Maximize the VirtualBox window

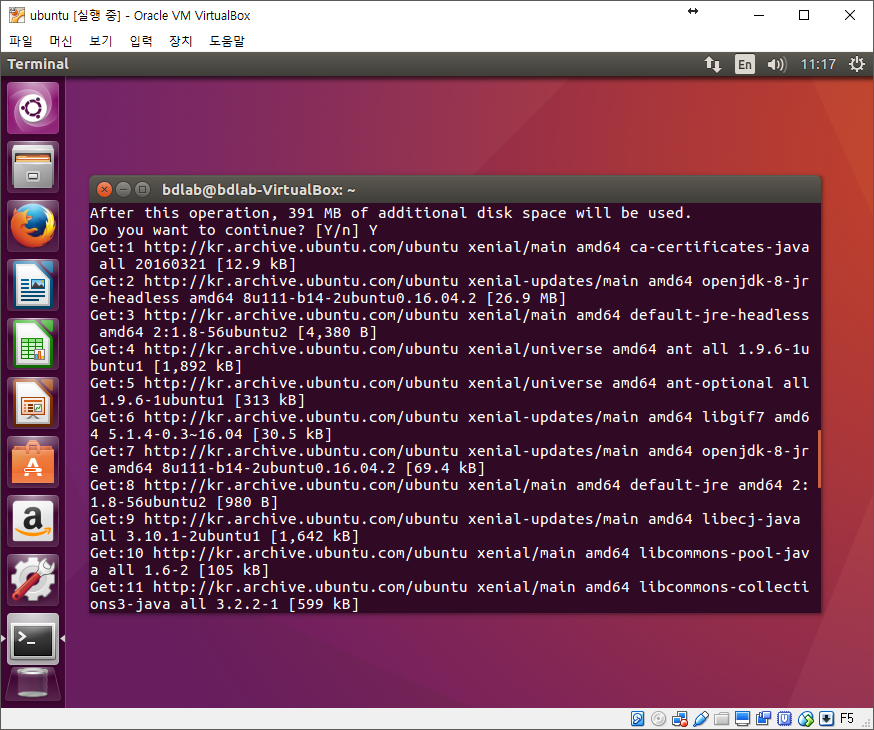(x=804, y=15)
